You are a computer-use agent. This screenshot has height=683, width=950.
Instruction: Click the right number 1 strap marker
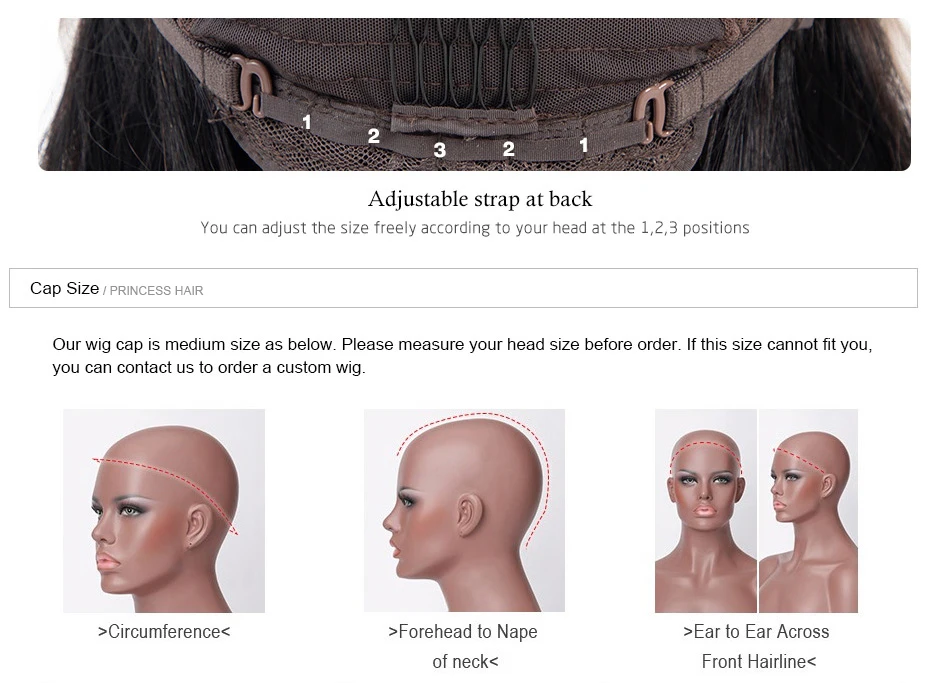pos(583,145)
